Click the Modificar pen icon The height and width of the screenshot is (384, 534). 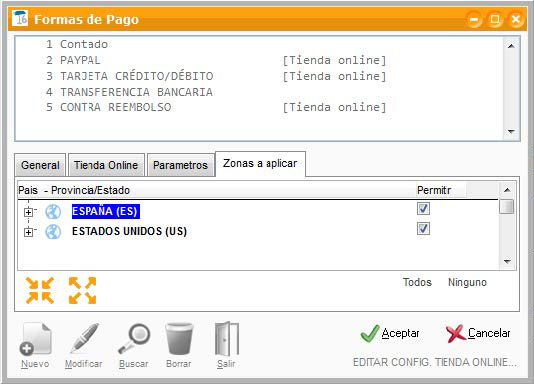tap(84, 339)
